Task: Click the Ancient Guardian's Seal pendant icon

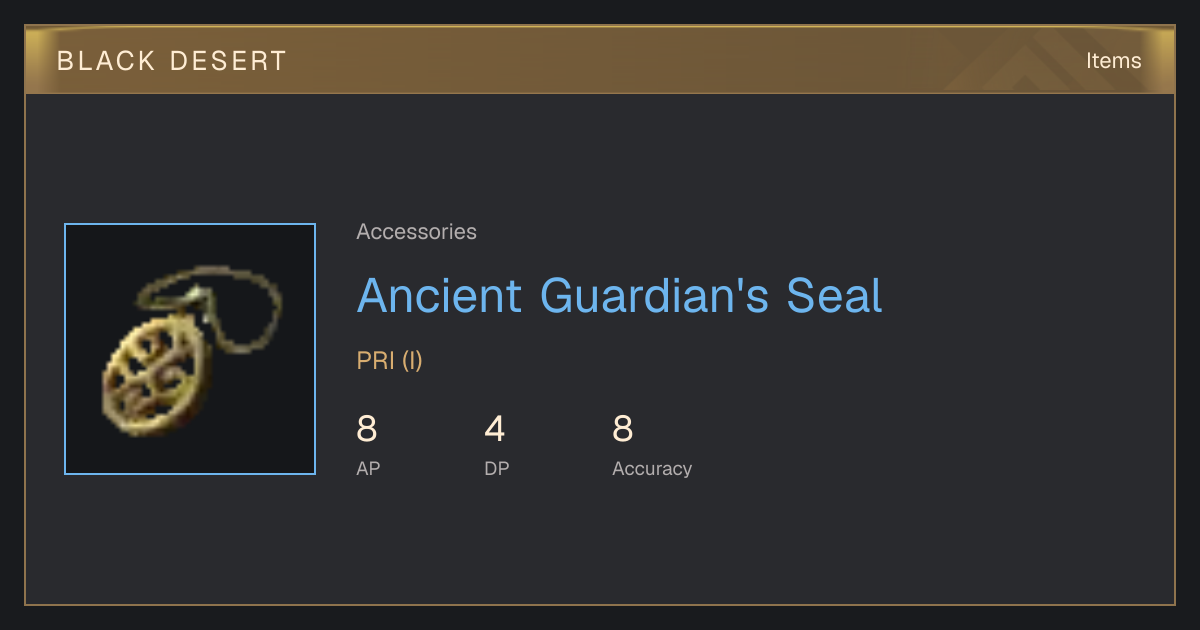Action: pyautogui.click(x=191, y=348)
